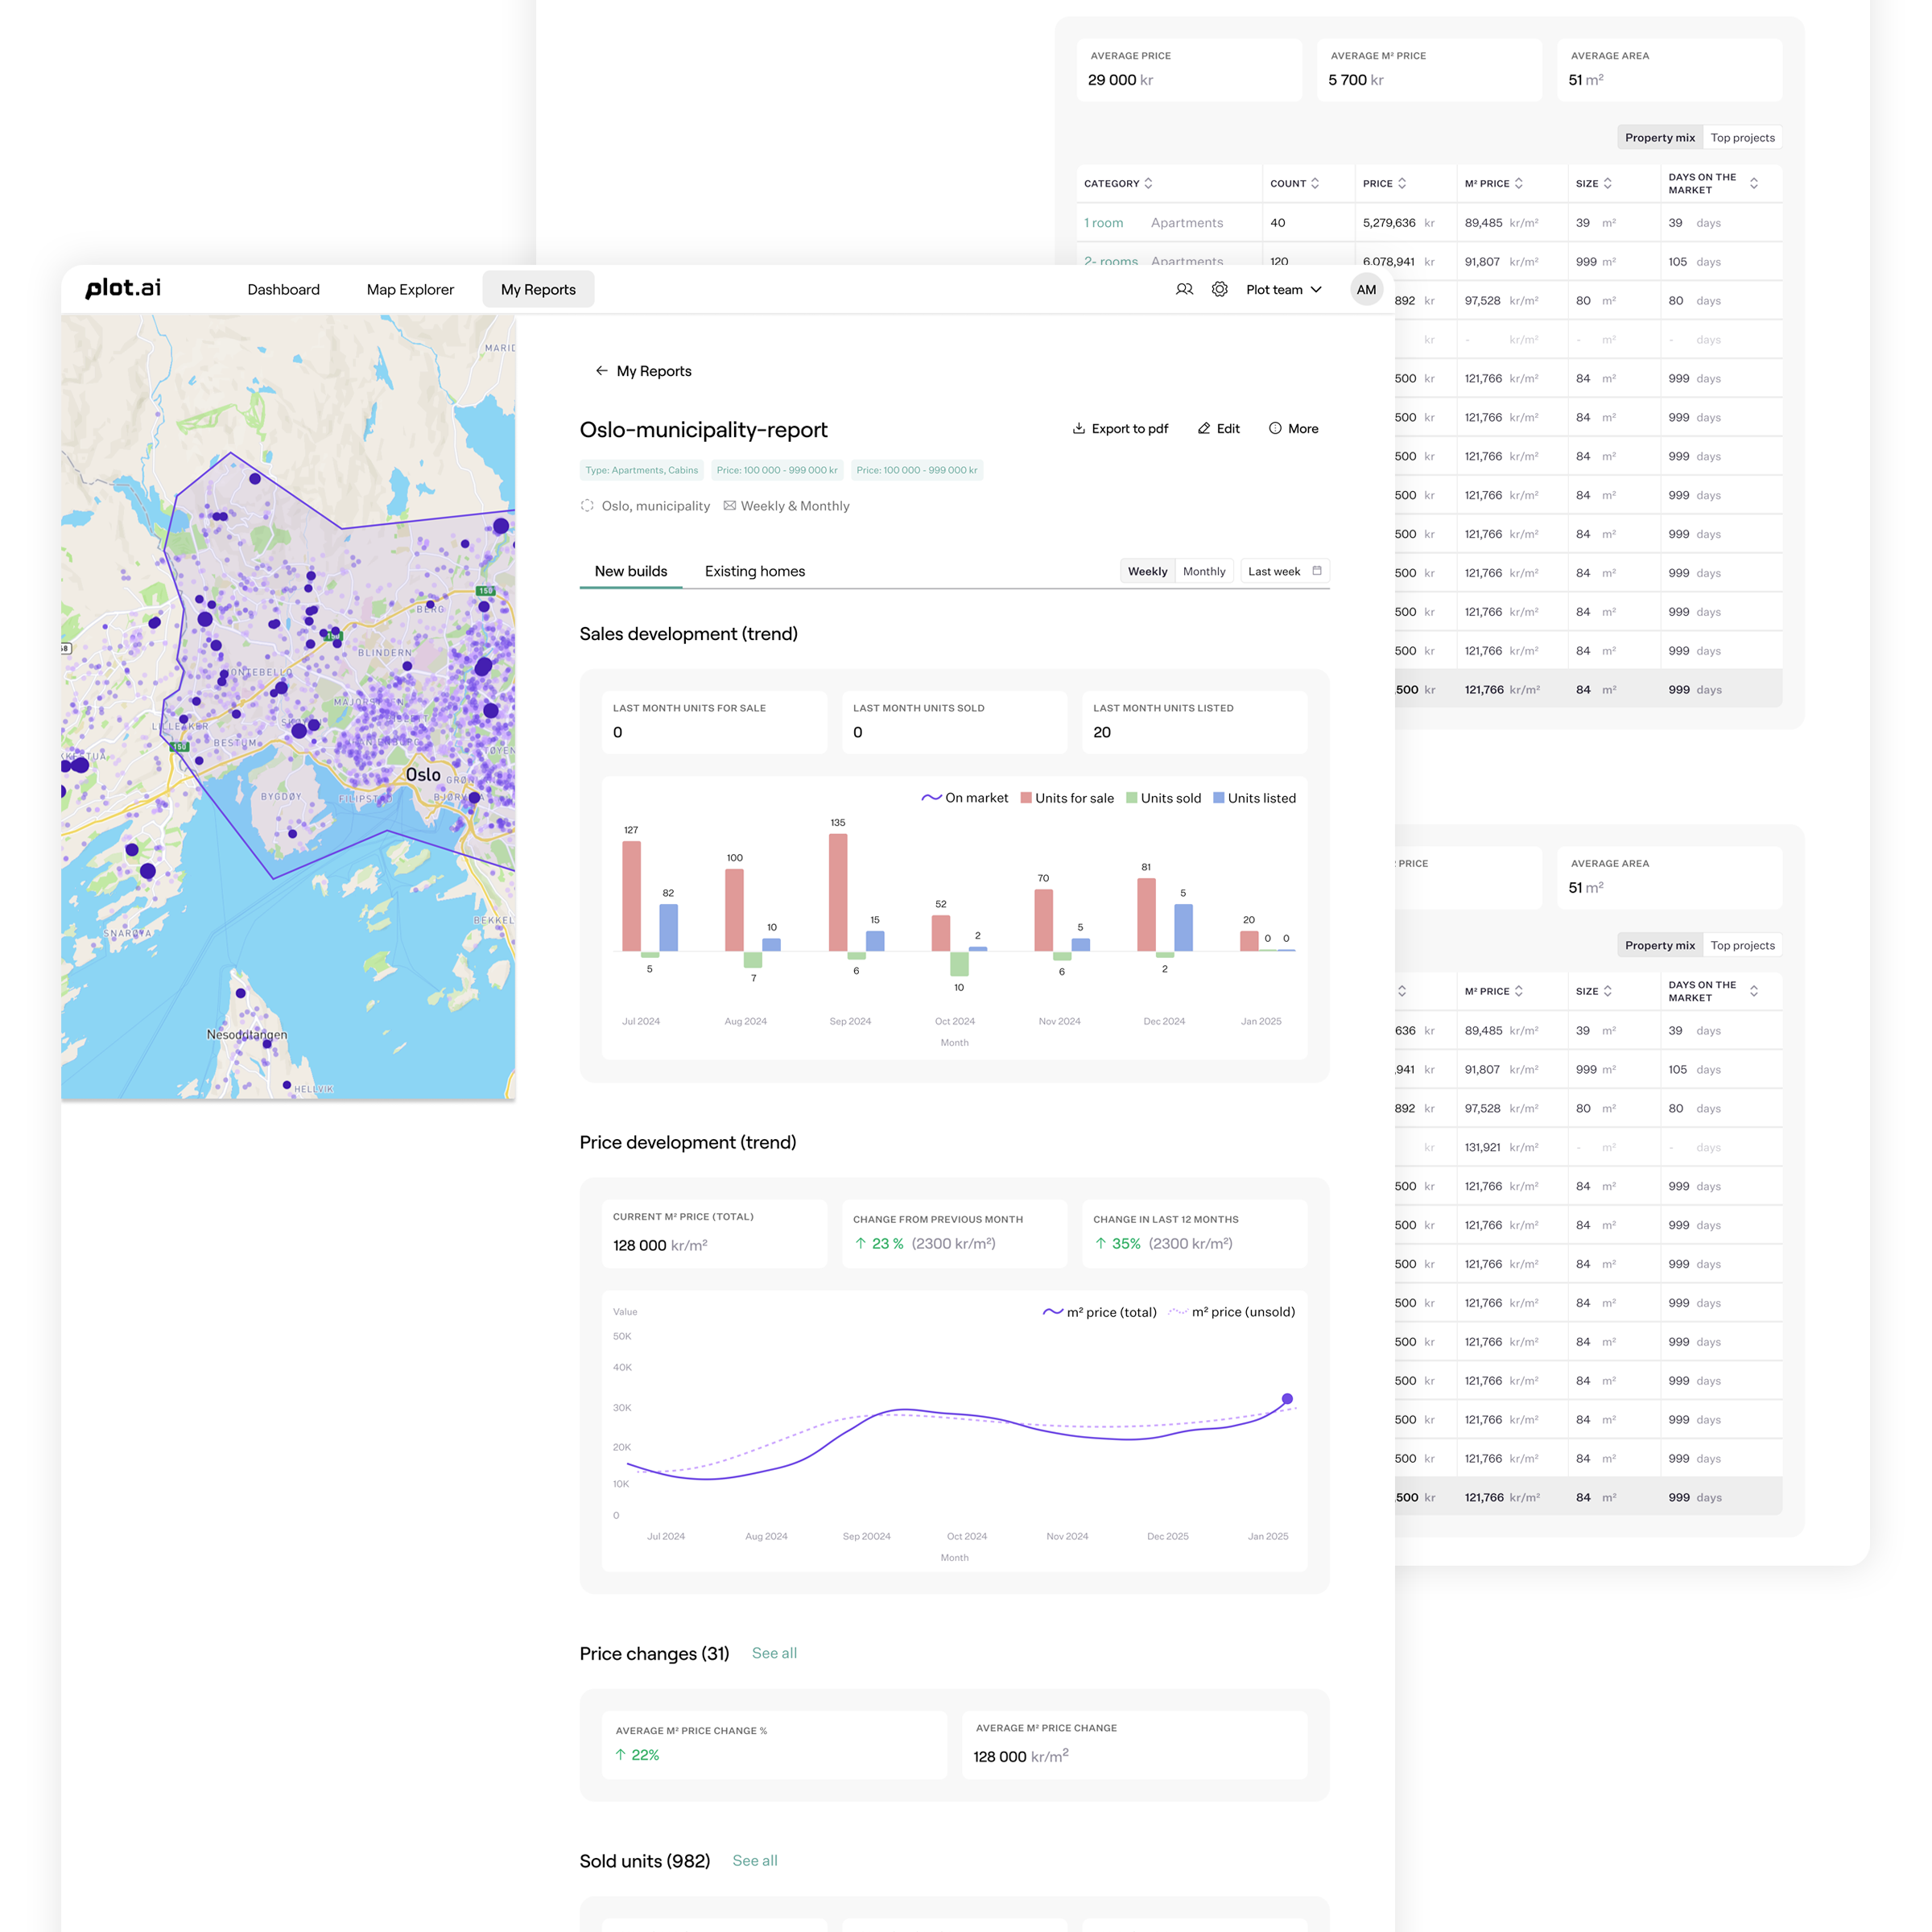Image resolution: width=1932 pixels, height=1932 pixels.
Task: Open team members icon in header
Action: pos(1184,289)
